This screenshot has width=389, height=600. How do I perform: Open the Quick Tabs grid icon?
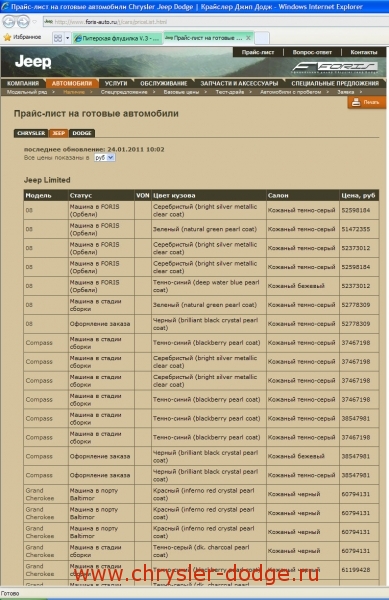coord(58,38)
